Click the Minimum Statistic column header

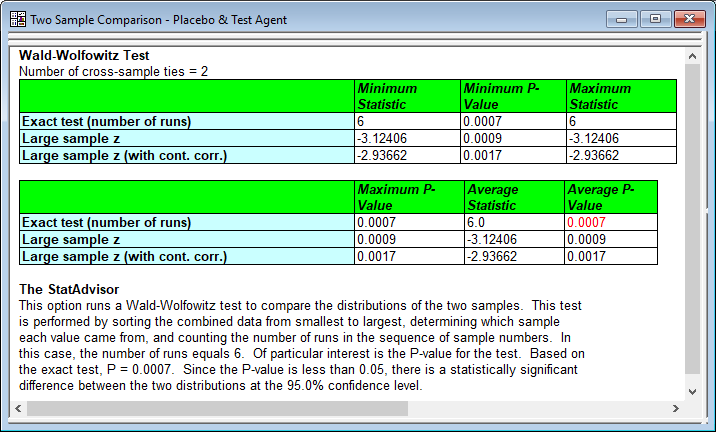(406, 96)
